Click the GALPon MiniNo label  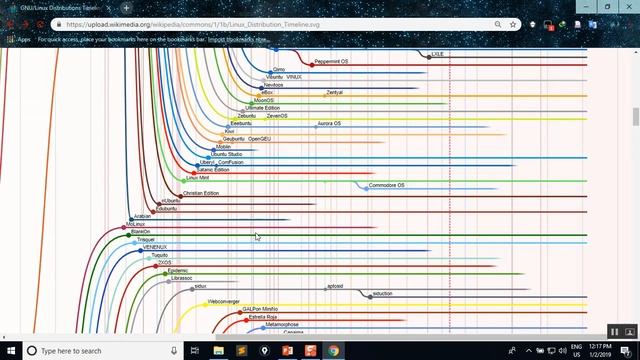coord(260,309)
